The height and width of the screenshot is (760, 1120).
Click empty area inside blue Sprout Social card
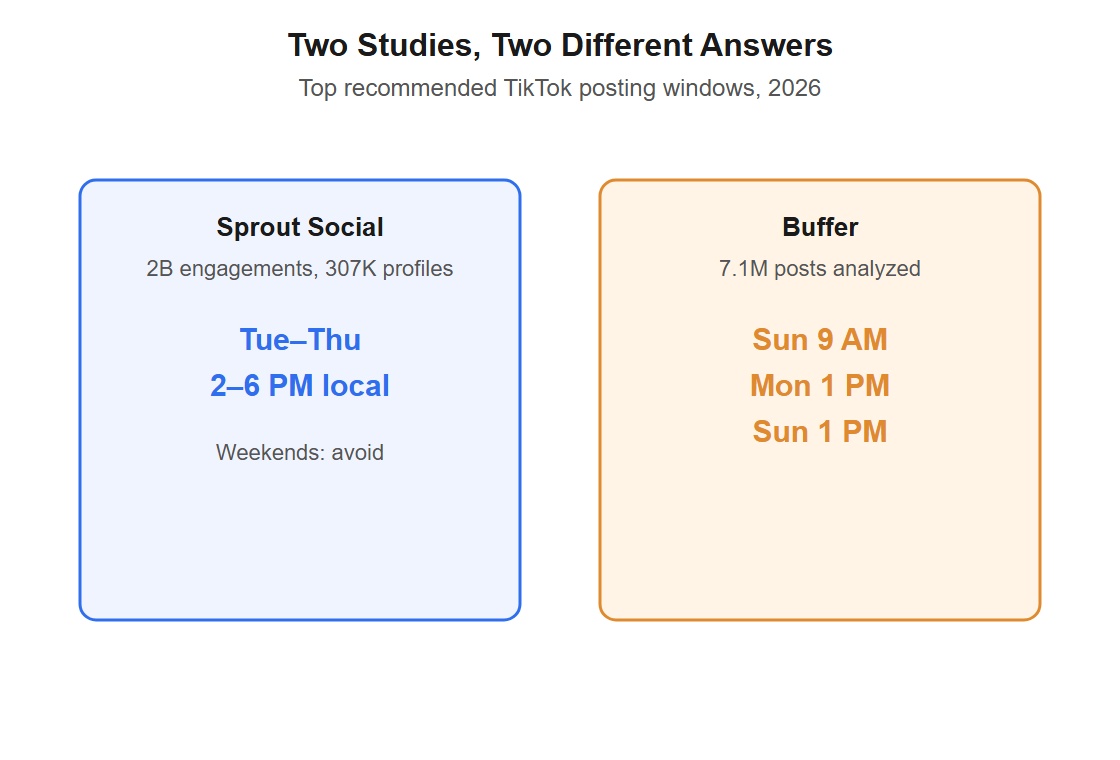coord(300,543)
